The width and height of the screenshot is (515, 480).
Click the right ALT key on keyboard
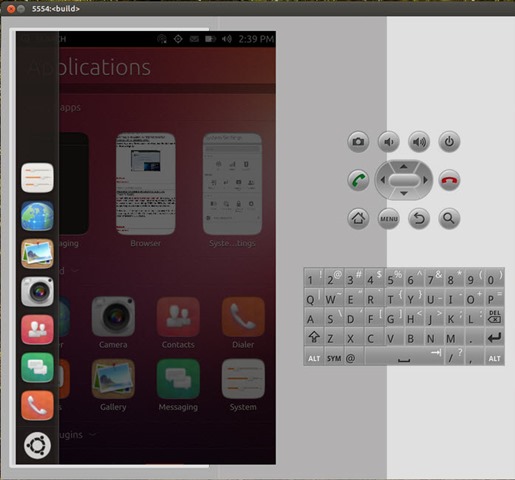[x=494, y=357]
